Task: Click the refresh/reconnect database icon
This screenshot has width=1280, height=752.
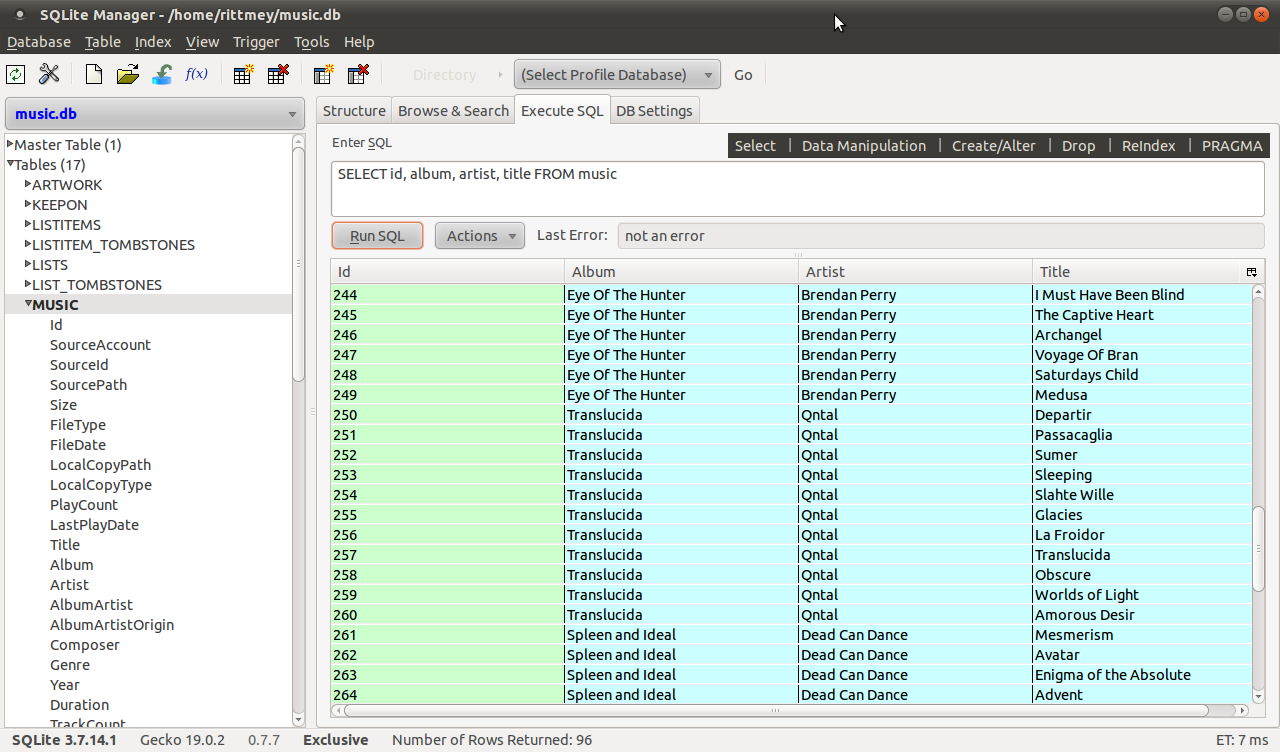Action: (15, 74)
